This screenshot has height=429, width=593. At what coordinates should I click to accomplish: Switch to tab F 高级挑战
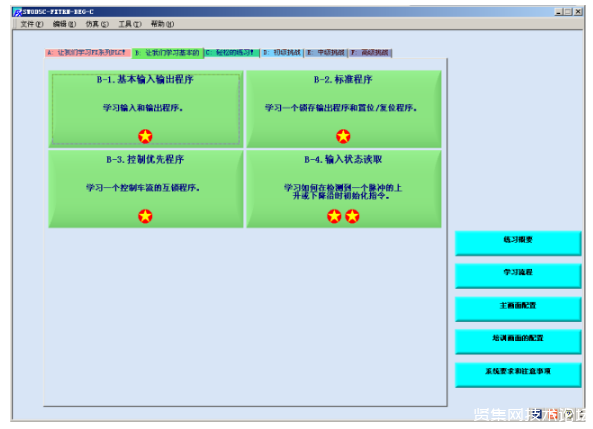[x=370, y=53]
